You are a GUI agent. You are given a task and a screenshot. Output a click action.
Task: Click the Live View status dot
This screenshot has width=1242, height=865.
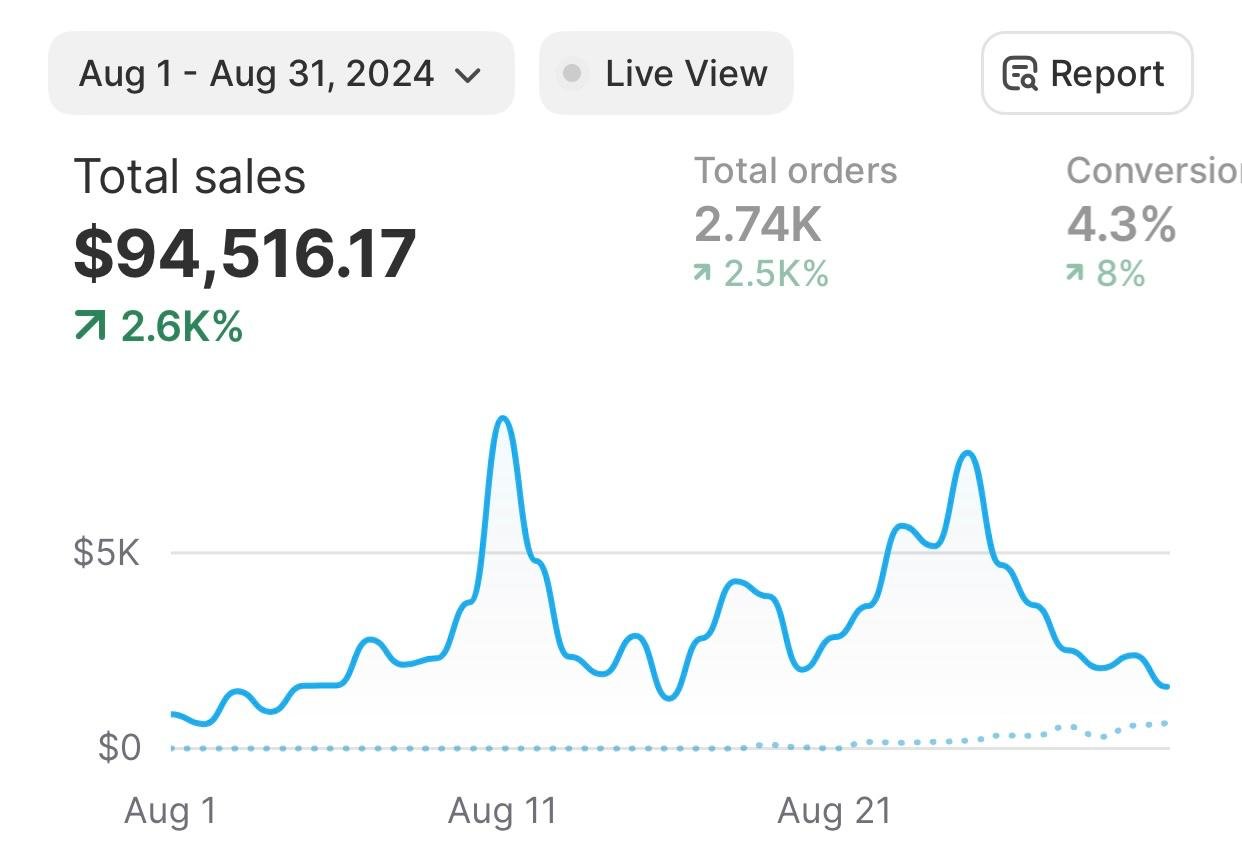[572, 73]
